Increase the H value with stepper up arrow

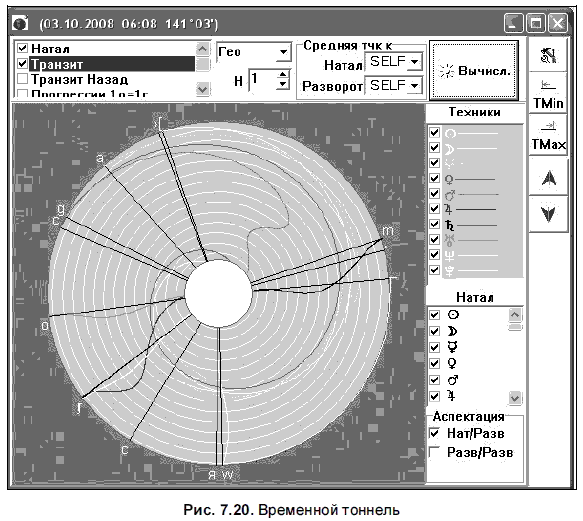coord(283,74)
